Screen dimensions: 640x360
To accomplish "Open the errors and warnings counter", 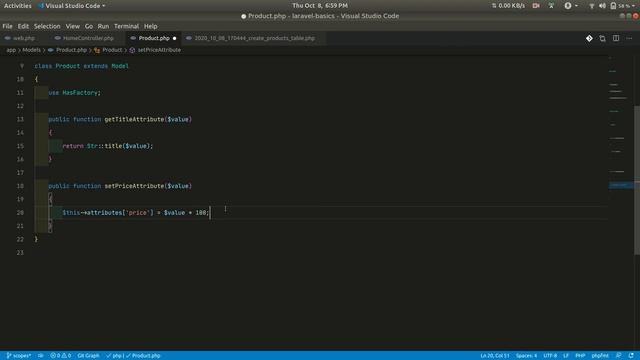I will point(60,356).
